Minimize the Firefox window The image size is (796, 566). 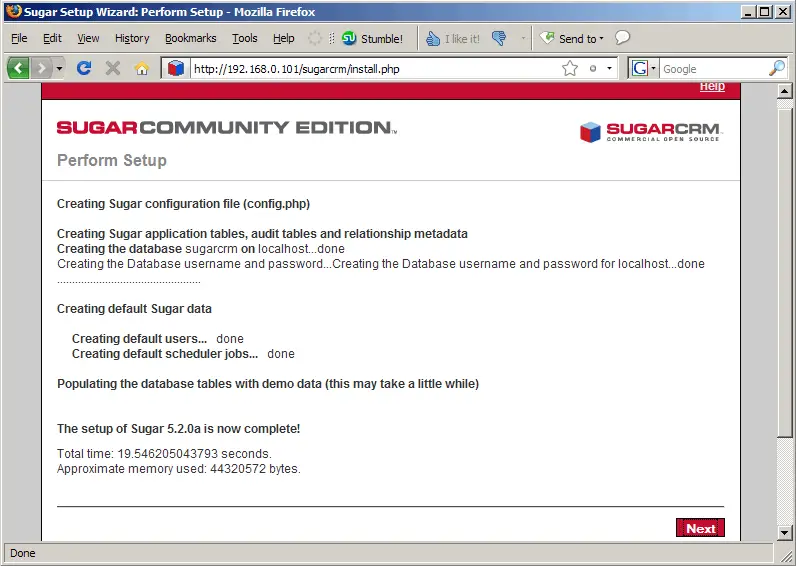pyautogui.click(x=748, y=12)
